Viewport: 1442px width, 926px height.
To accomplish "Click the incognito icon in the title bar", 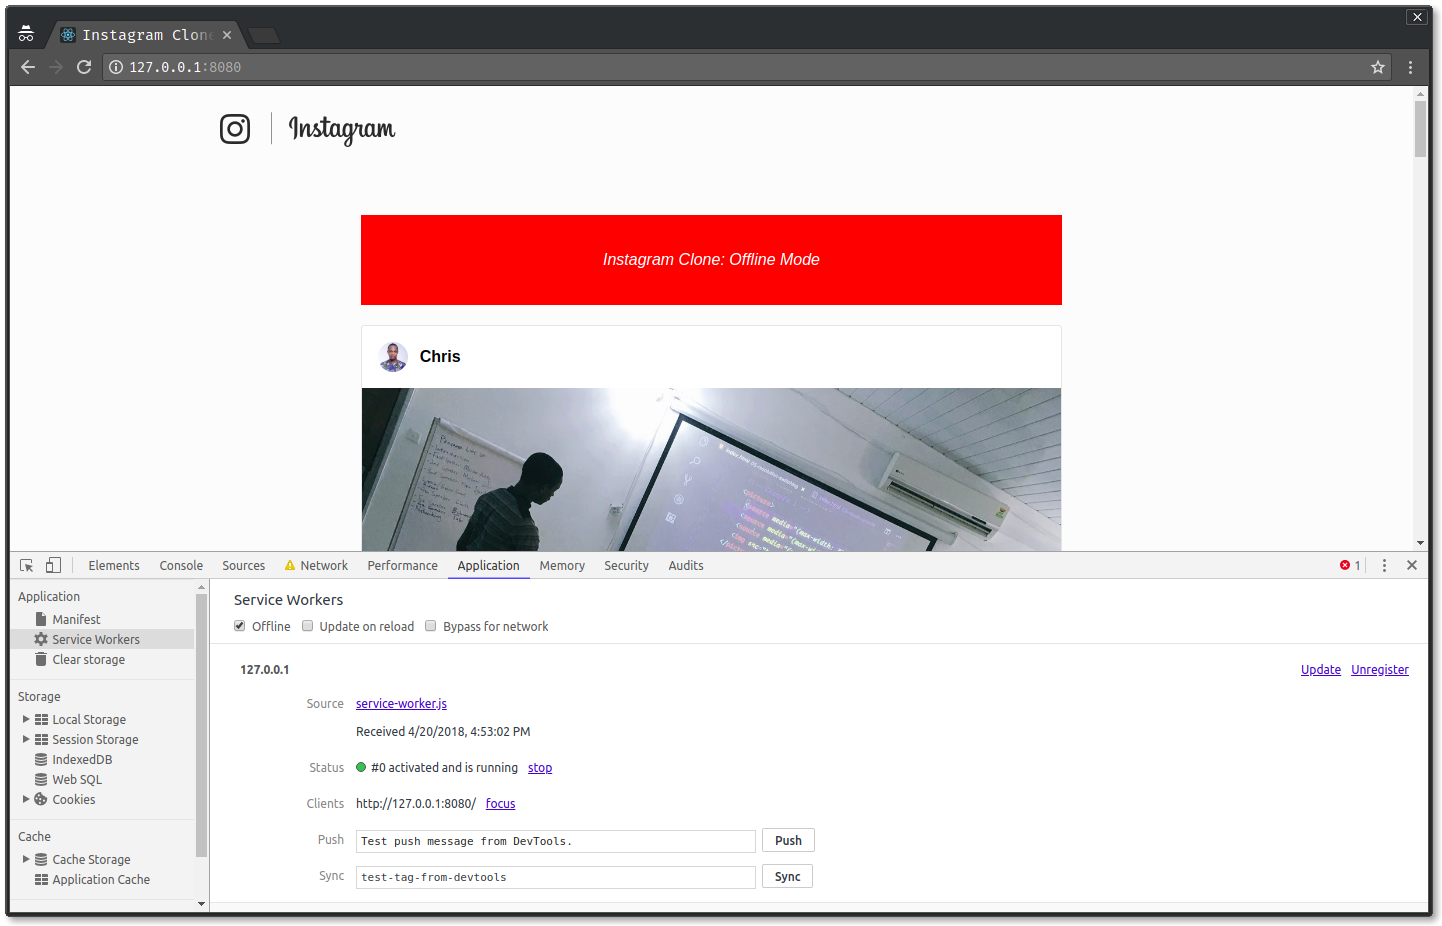I will click(26, 34).
